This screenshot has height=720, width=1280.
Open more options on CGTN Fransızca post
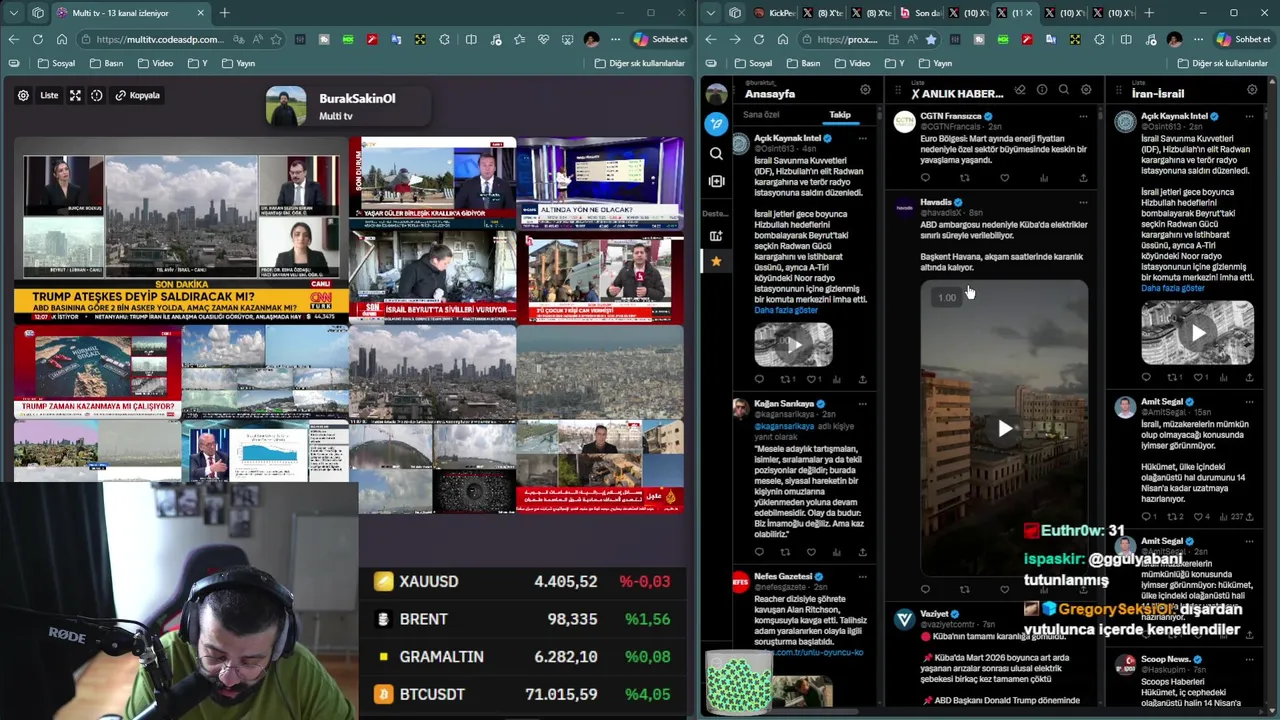pos(1083,116)
